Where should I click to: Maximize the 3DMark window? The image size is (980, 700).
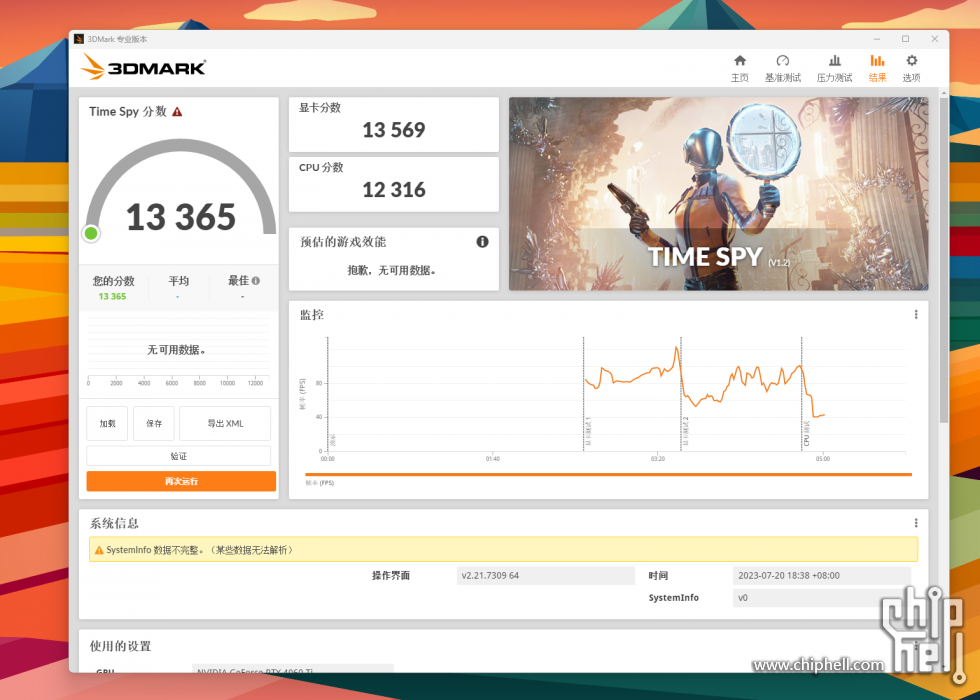click(905, 39)
